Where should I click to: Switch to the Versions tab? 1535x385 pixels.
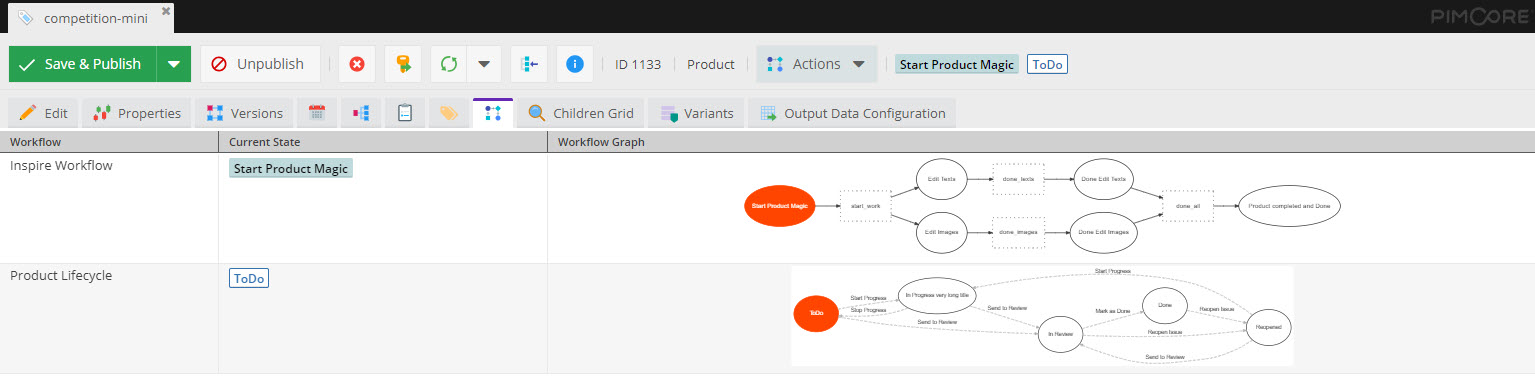[x=245, y=113]
